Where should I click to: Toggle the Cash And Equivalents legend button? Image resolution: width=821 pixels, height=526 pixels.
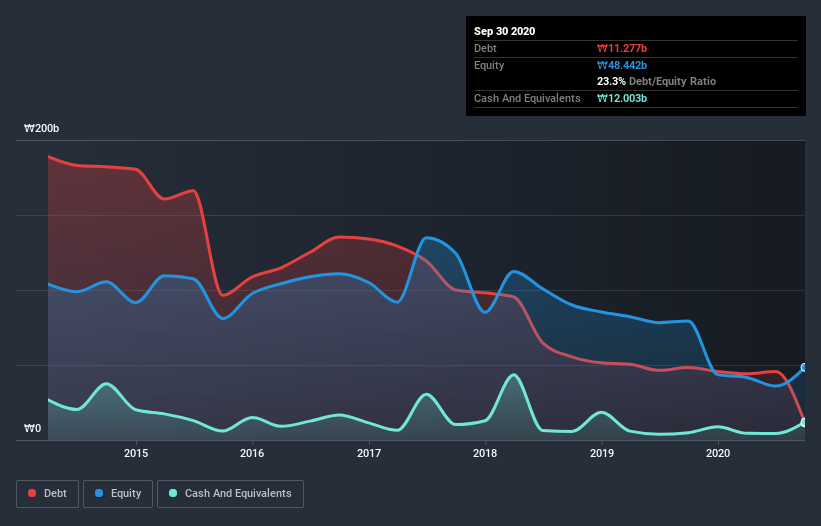coord(230,494)
